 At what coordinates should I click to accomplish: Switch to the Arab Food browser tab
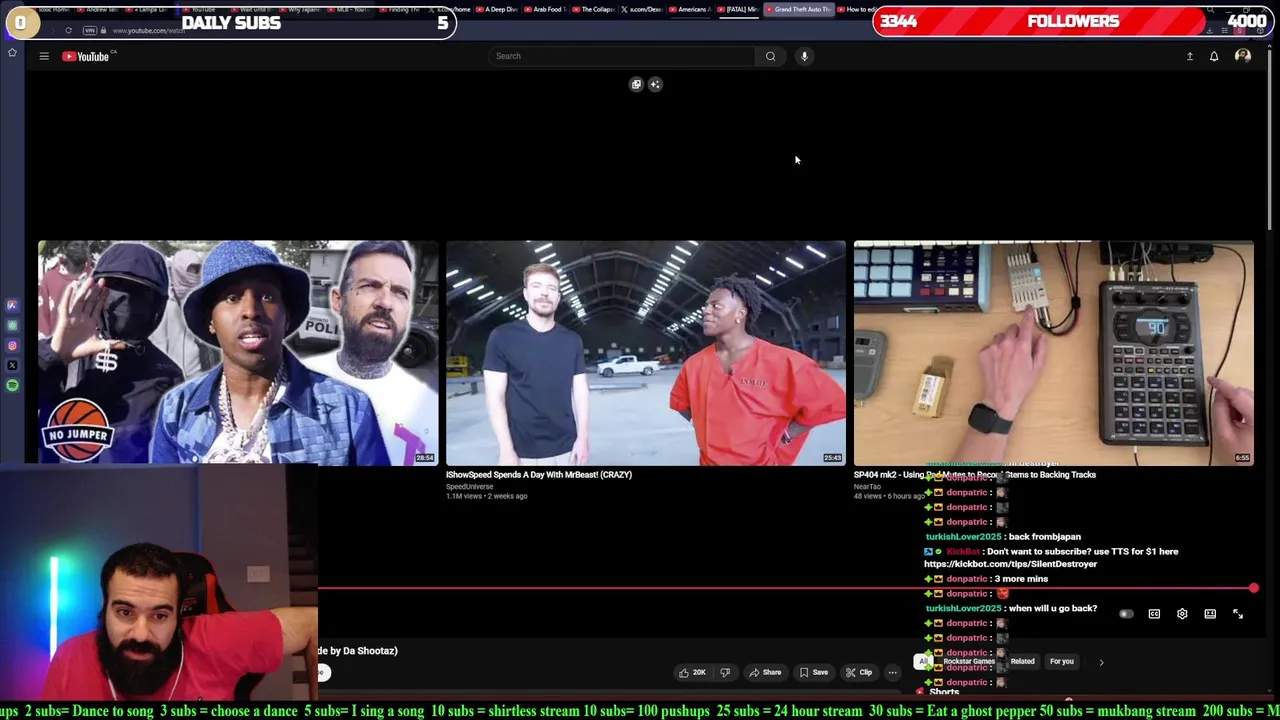[545, 9]
